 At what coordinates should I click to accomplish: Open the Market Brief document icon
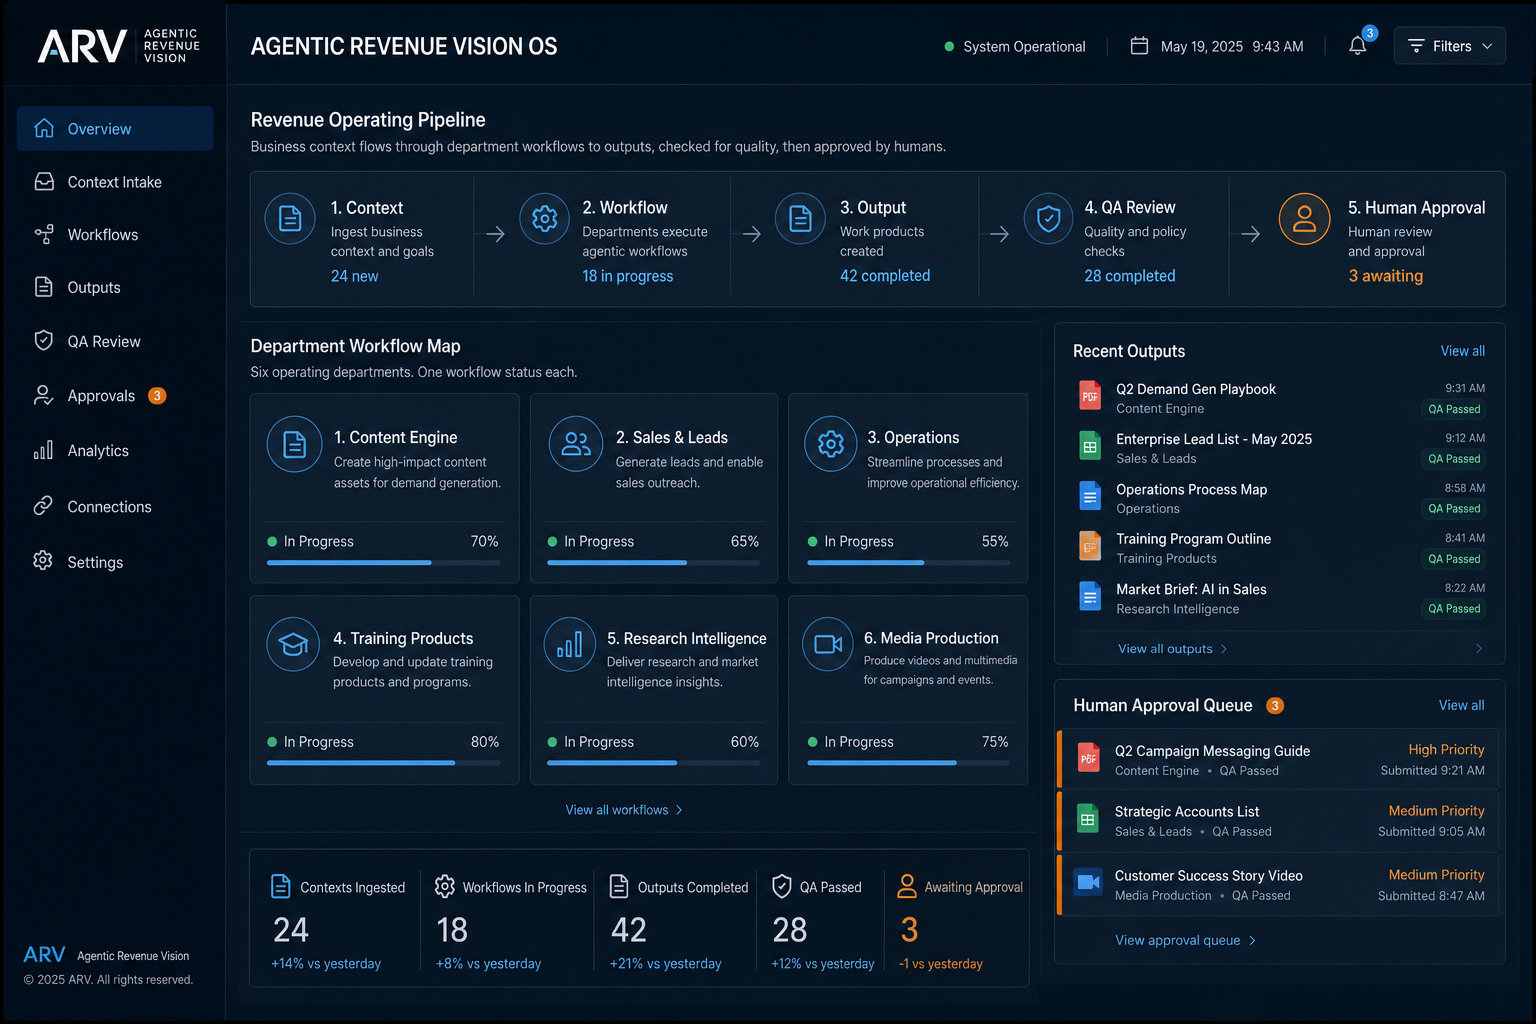[1090, 596]
